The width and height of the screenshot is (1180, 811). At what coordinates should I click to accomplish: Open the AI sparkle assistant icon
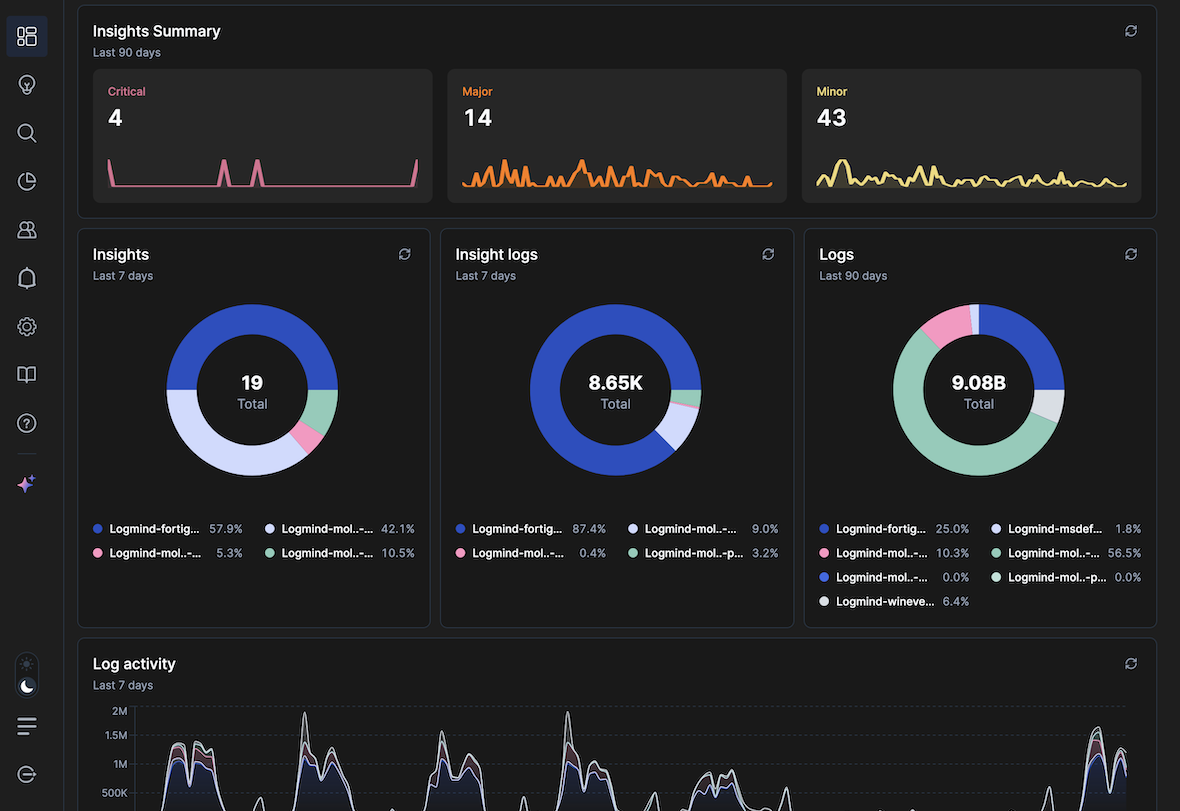pyautogui.click(x=26, y=484)
